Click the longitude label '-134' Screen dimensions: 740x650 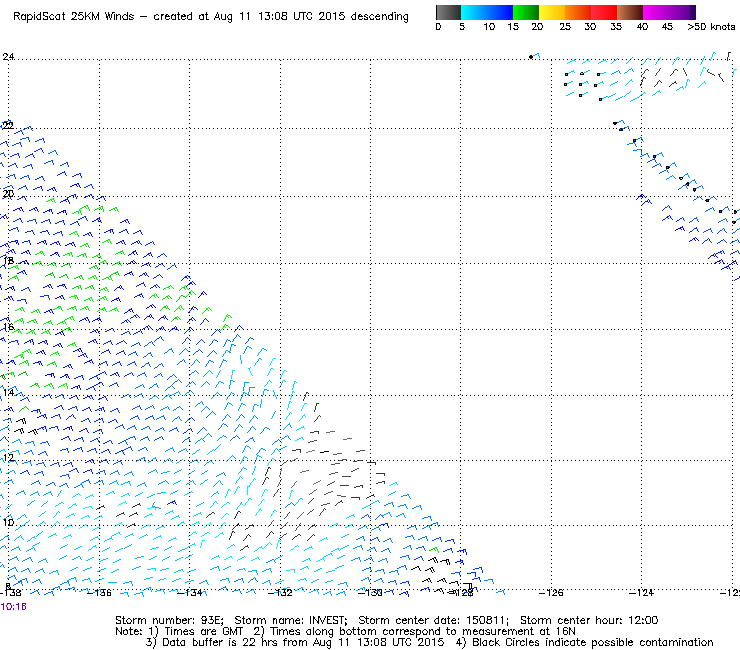[x=190, y=593]
